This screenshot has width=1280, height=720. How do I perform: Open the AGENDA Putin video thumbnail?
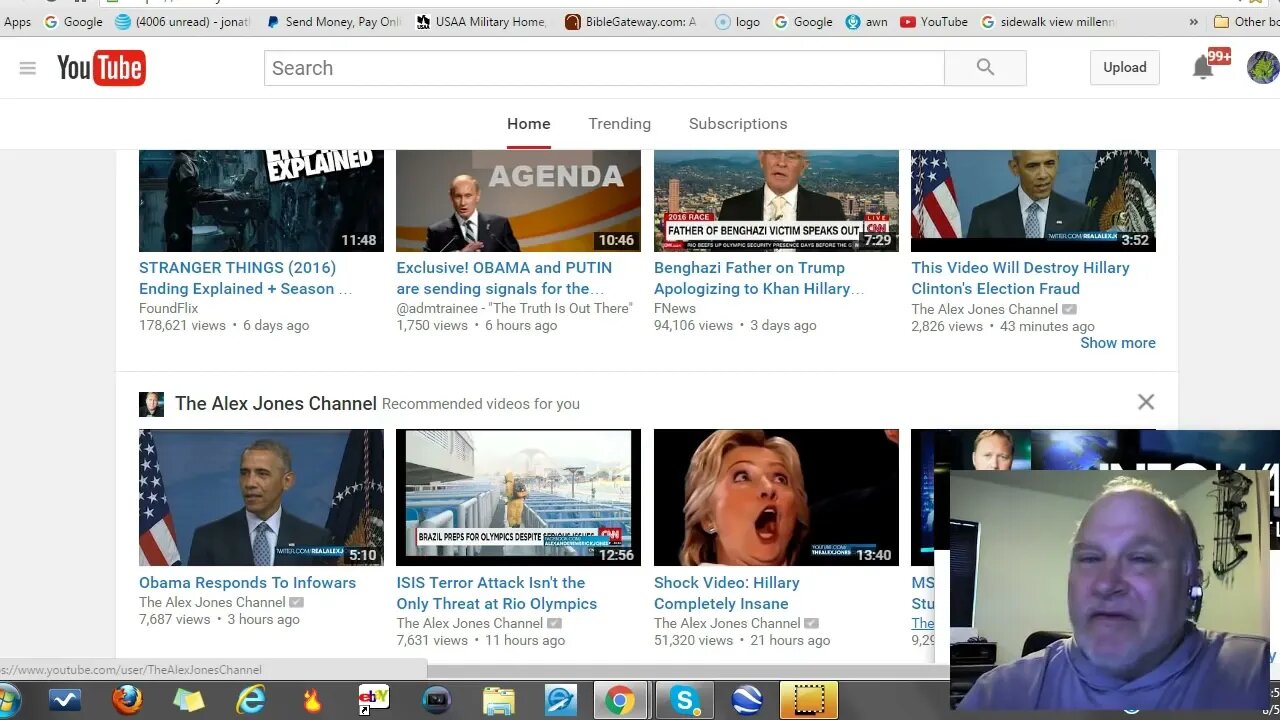pyautogui.click(x=518, y=200)
